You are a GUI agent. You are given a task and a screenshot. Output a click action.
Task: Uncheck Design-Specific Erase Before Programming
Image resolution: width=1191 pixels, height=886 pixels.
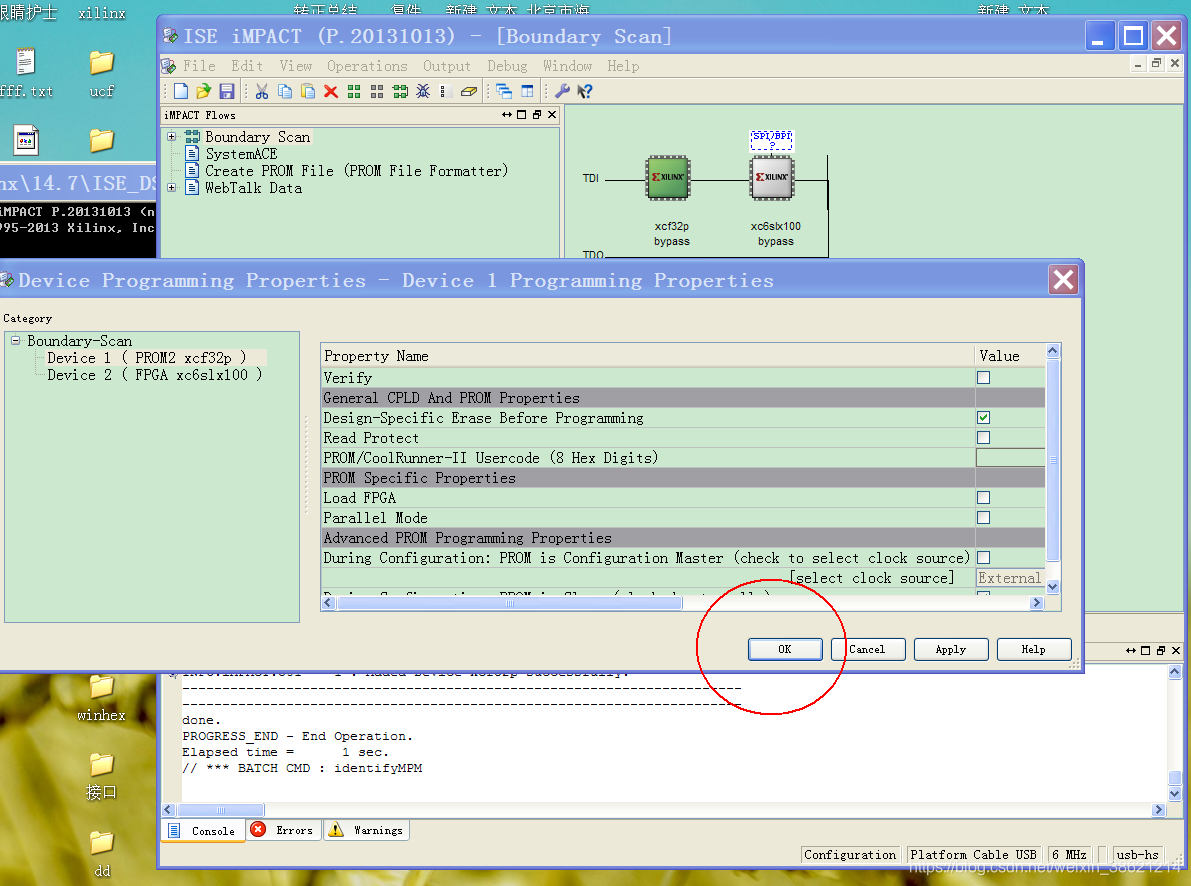click(x=984, y=418)
